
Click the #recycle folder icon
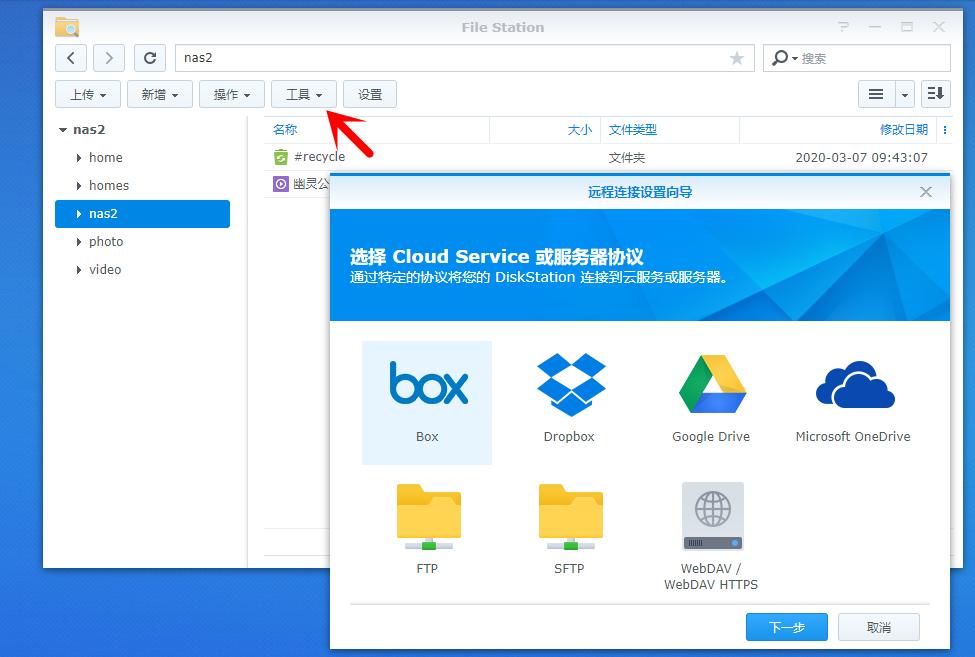[281, 157]
